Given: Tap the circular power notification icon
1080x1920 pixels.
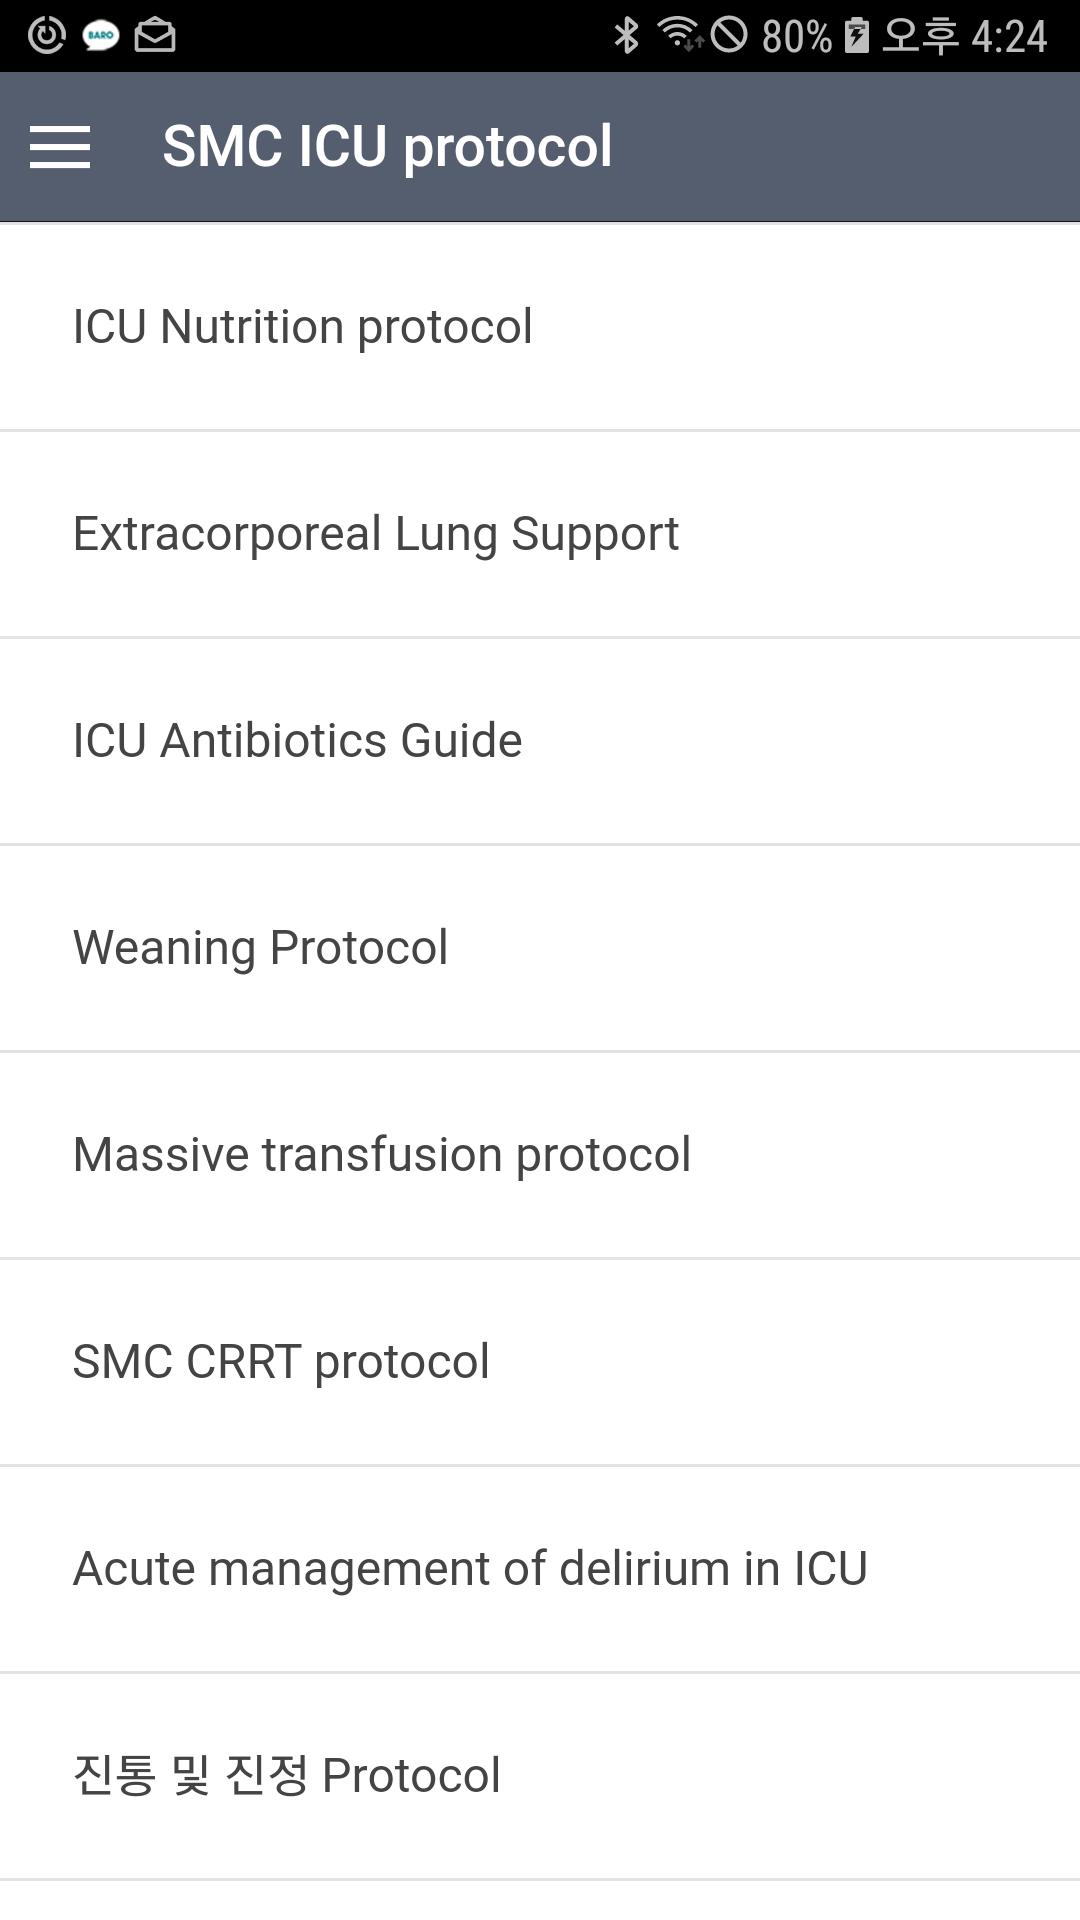Looking at the screenshot, I should [46, 35].
